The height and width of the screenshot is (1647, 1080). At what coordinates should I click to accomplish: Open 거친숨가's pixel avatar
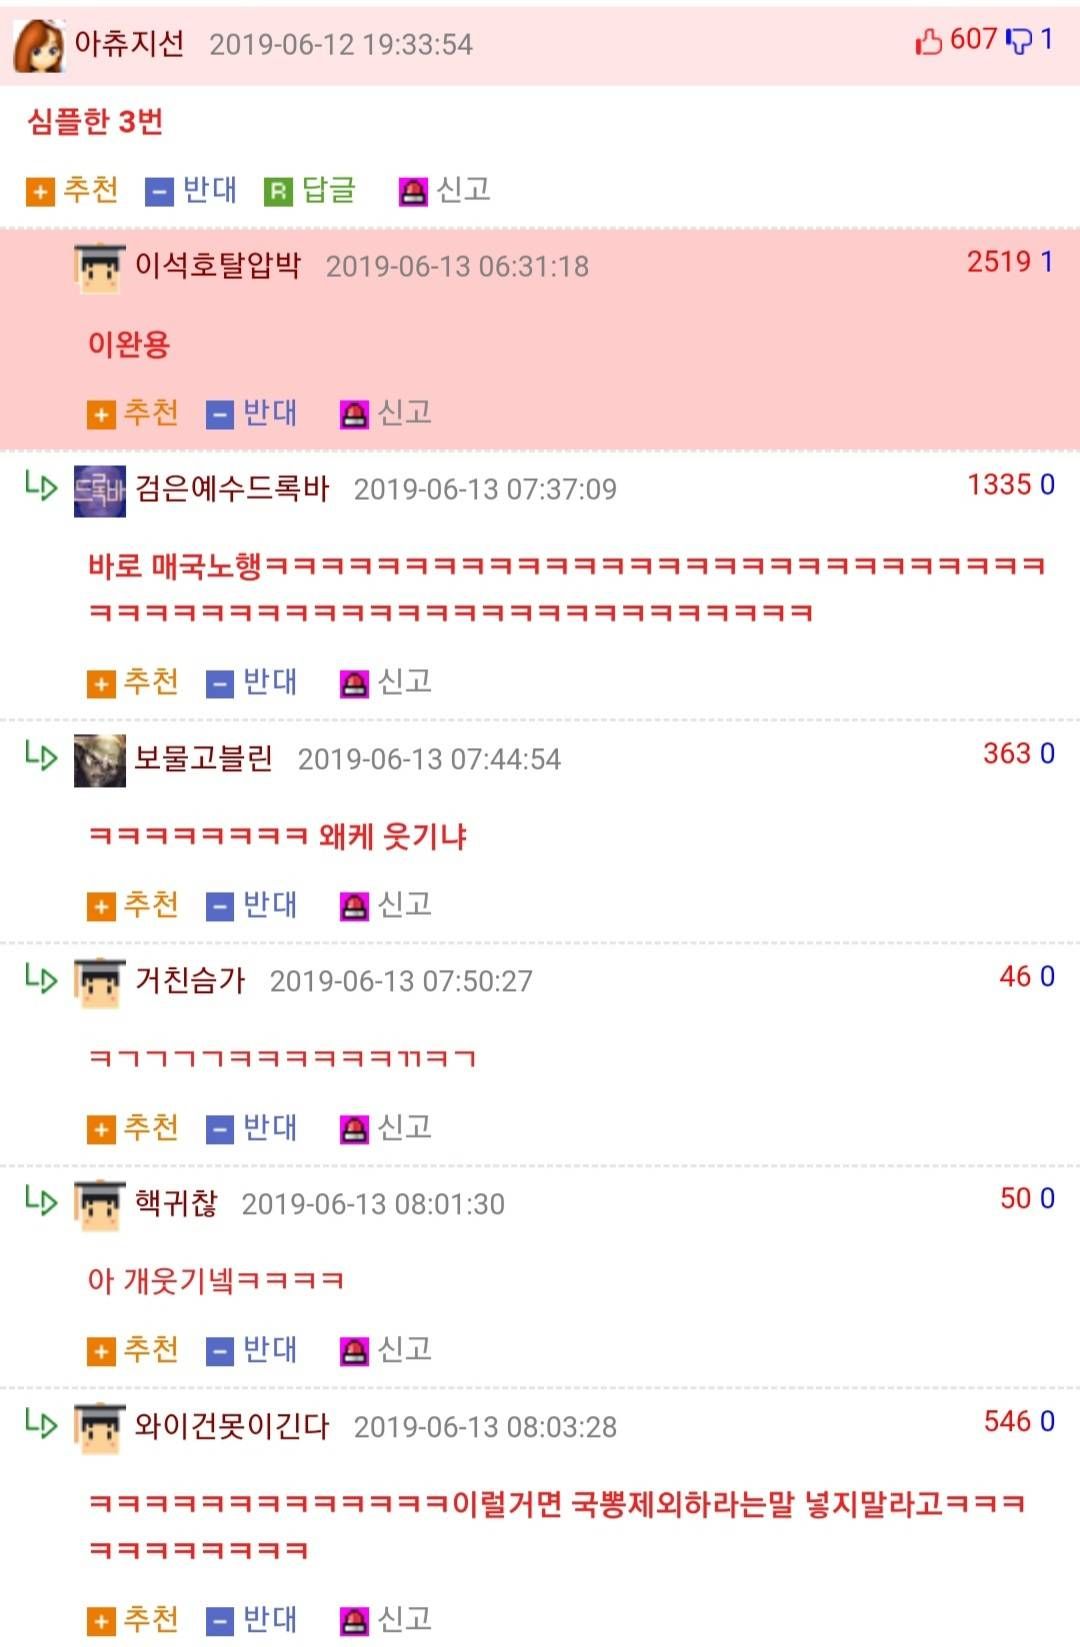(x=100, y=983)
